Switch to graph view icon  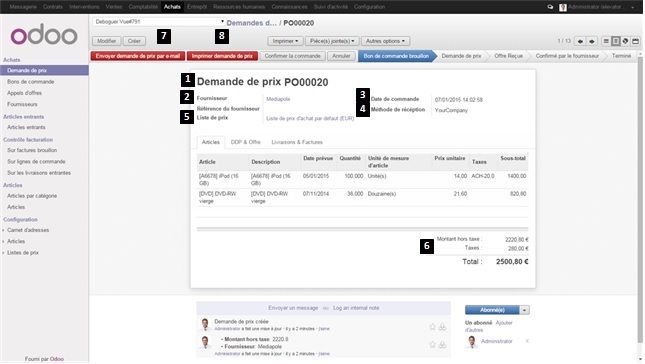(x=625, y=41)
